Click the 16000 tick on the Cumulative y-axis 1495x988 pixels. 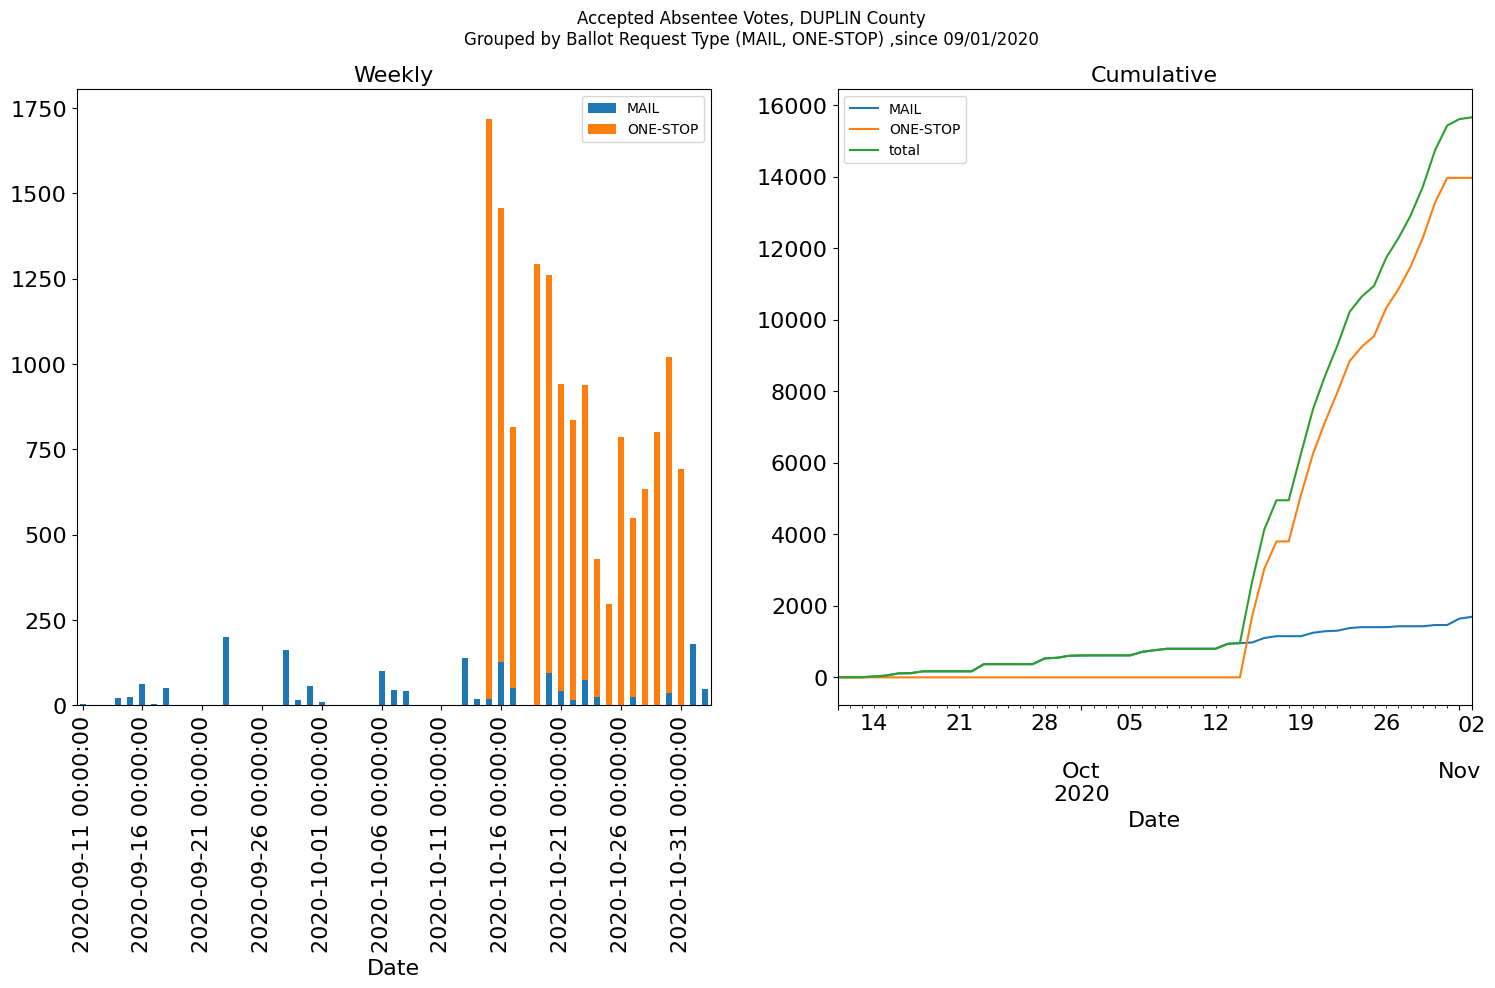tap(792, 106)
